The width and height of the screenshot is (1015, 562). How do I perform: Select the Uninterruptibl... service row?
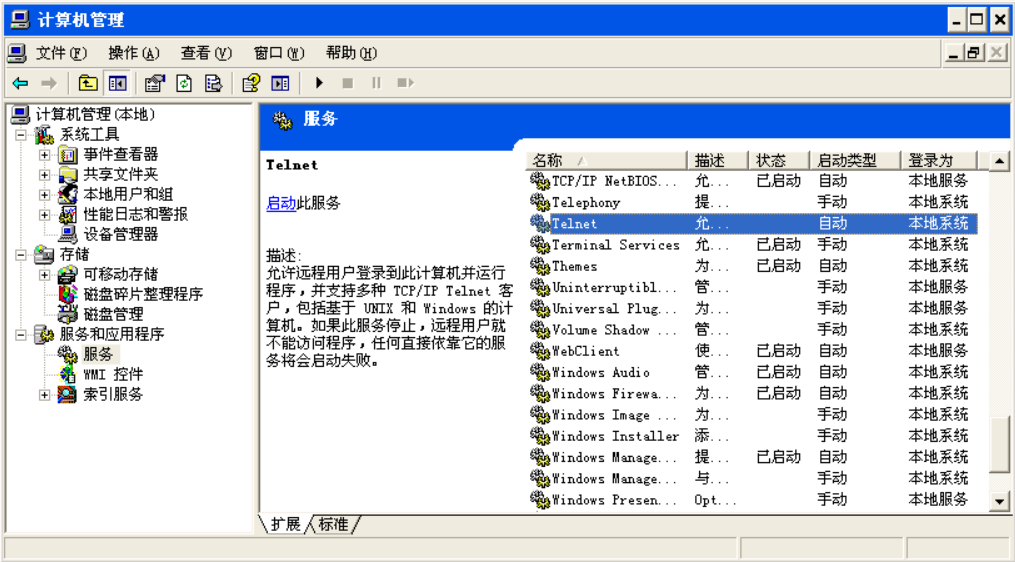[x=753, y=287]
